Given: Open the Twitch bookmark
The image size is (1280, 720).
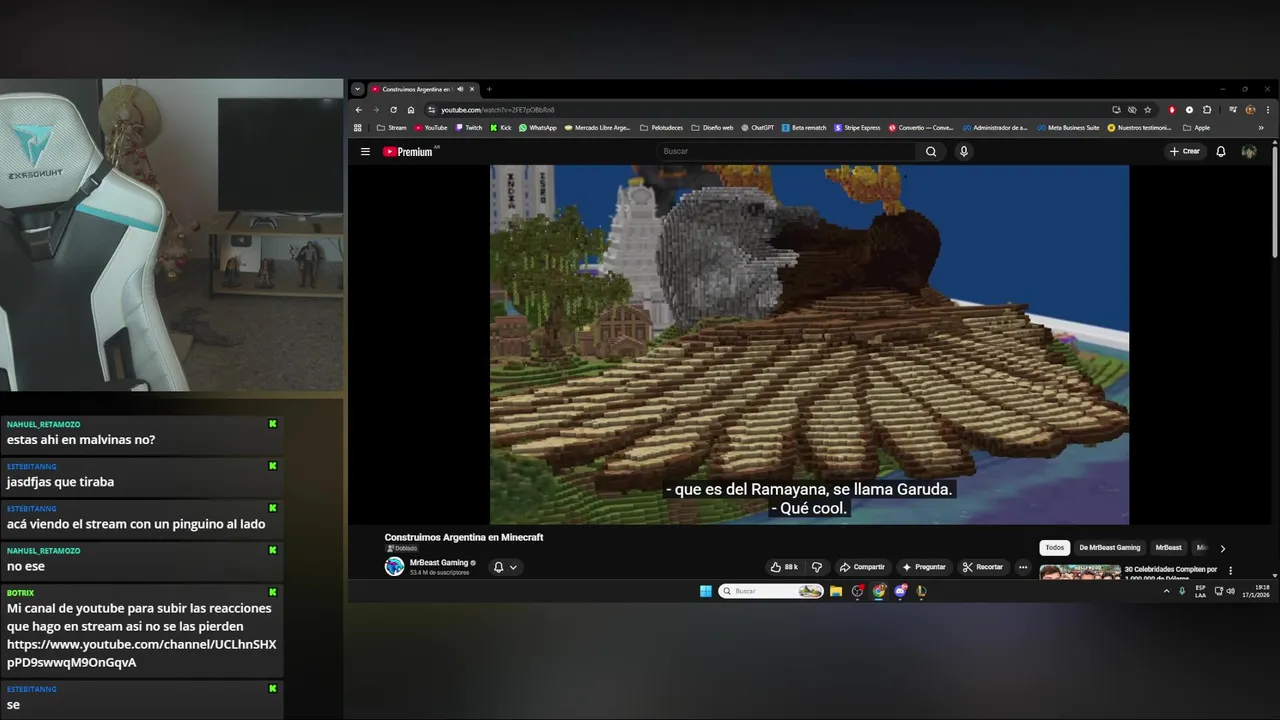Looking at the screenshot, I should point(469,128).
